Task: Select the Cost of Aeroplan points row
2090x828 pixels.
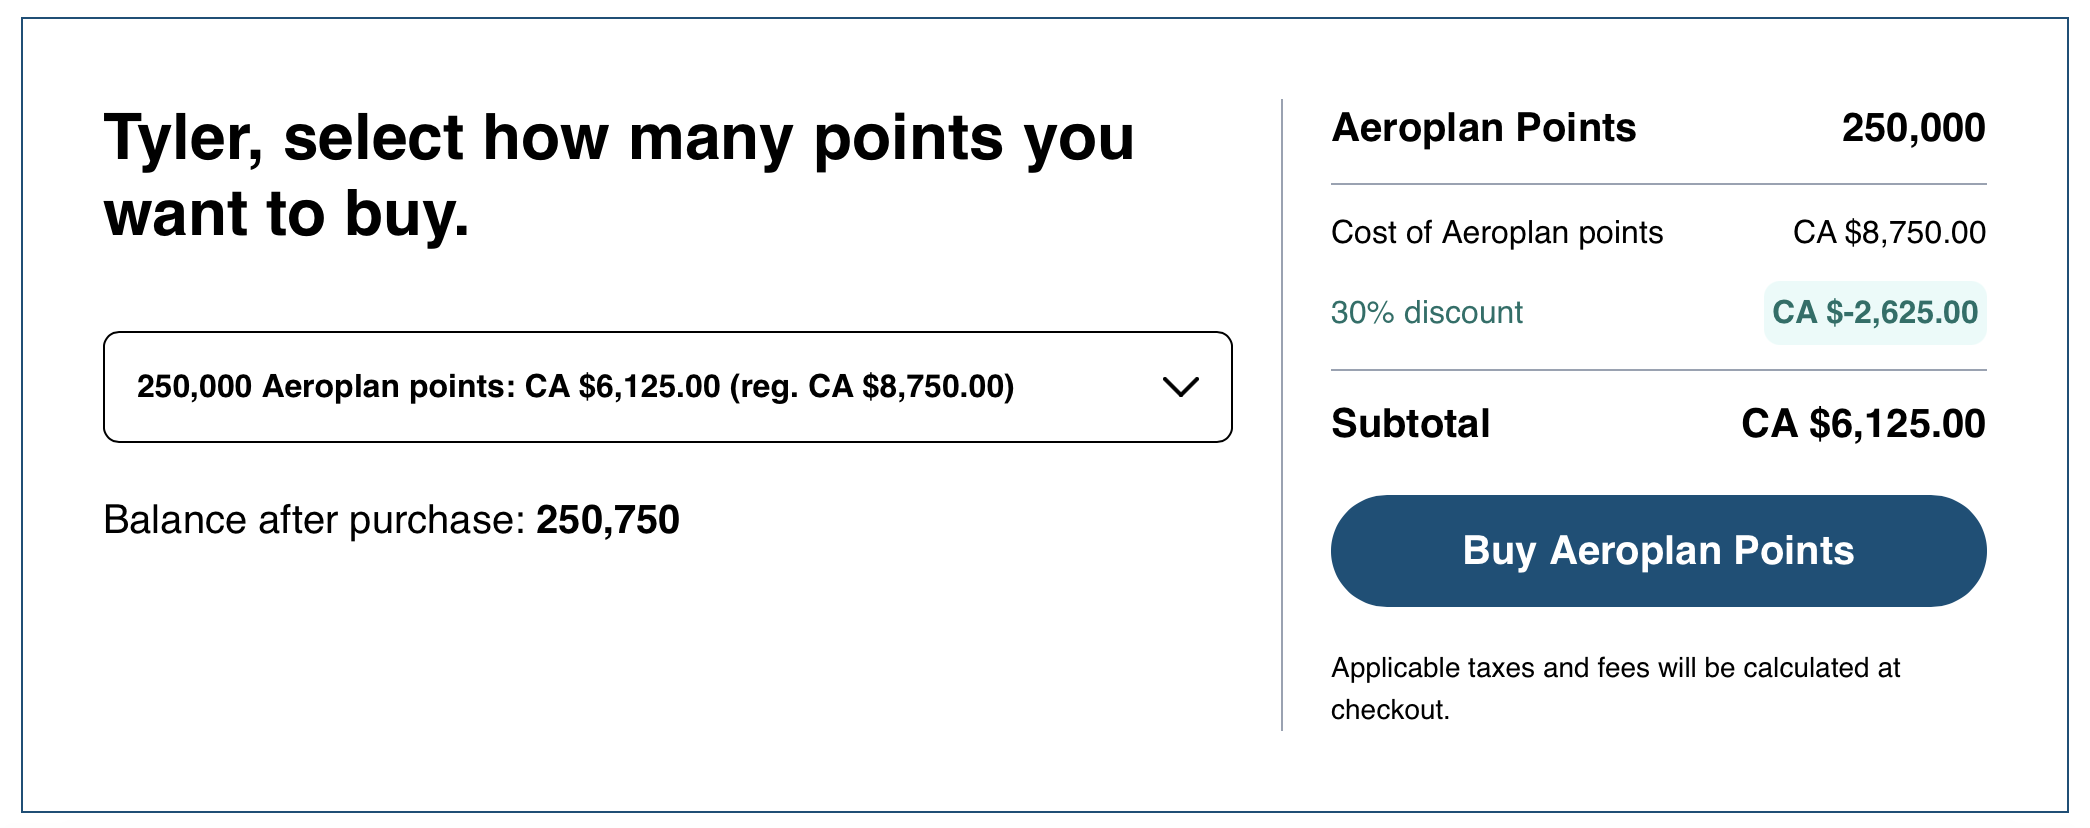Action: [1497, 232]
